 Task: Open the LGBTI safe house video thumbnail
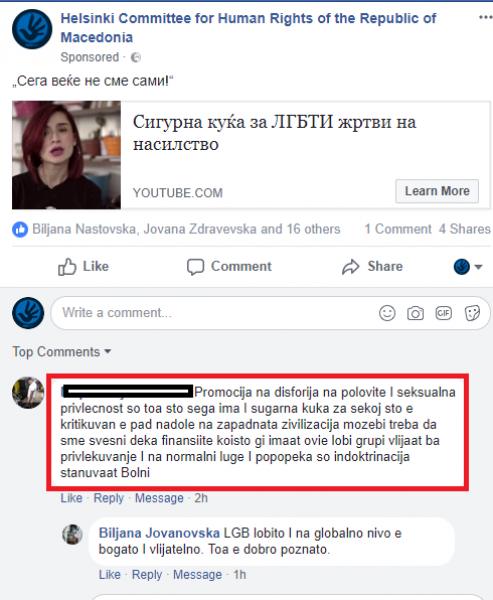(x=66, y=155)
